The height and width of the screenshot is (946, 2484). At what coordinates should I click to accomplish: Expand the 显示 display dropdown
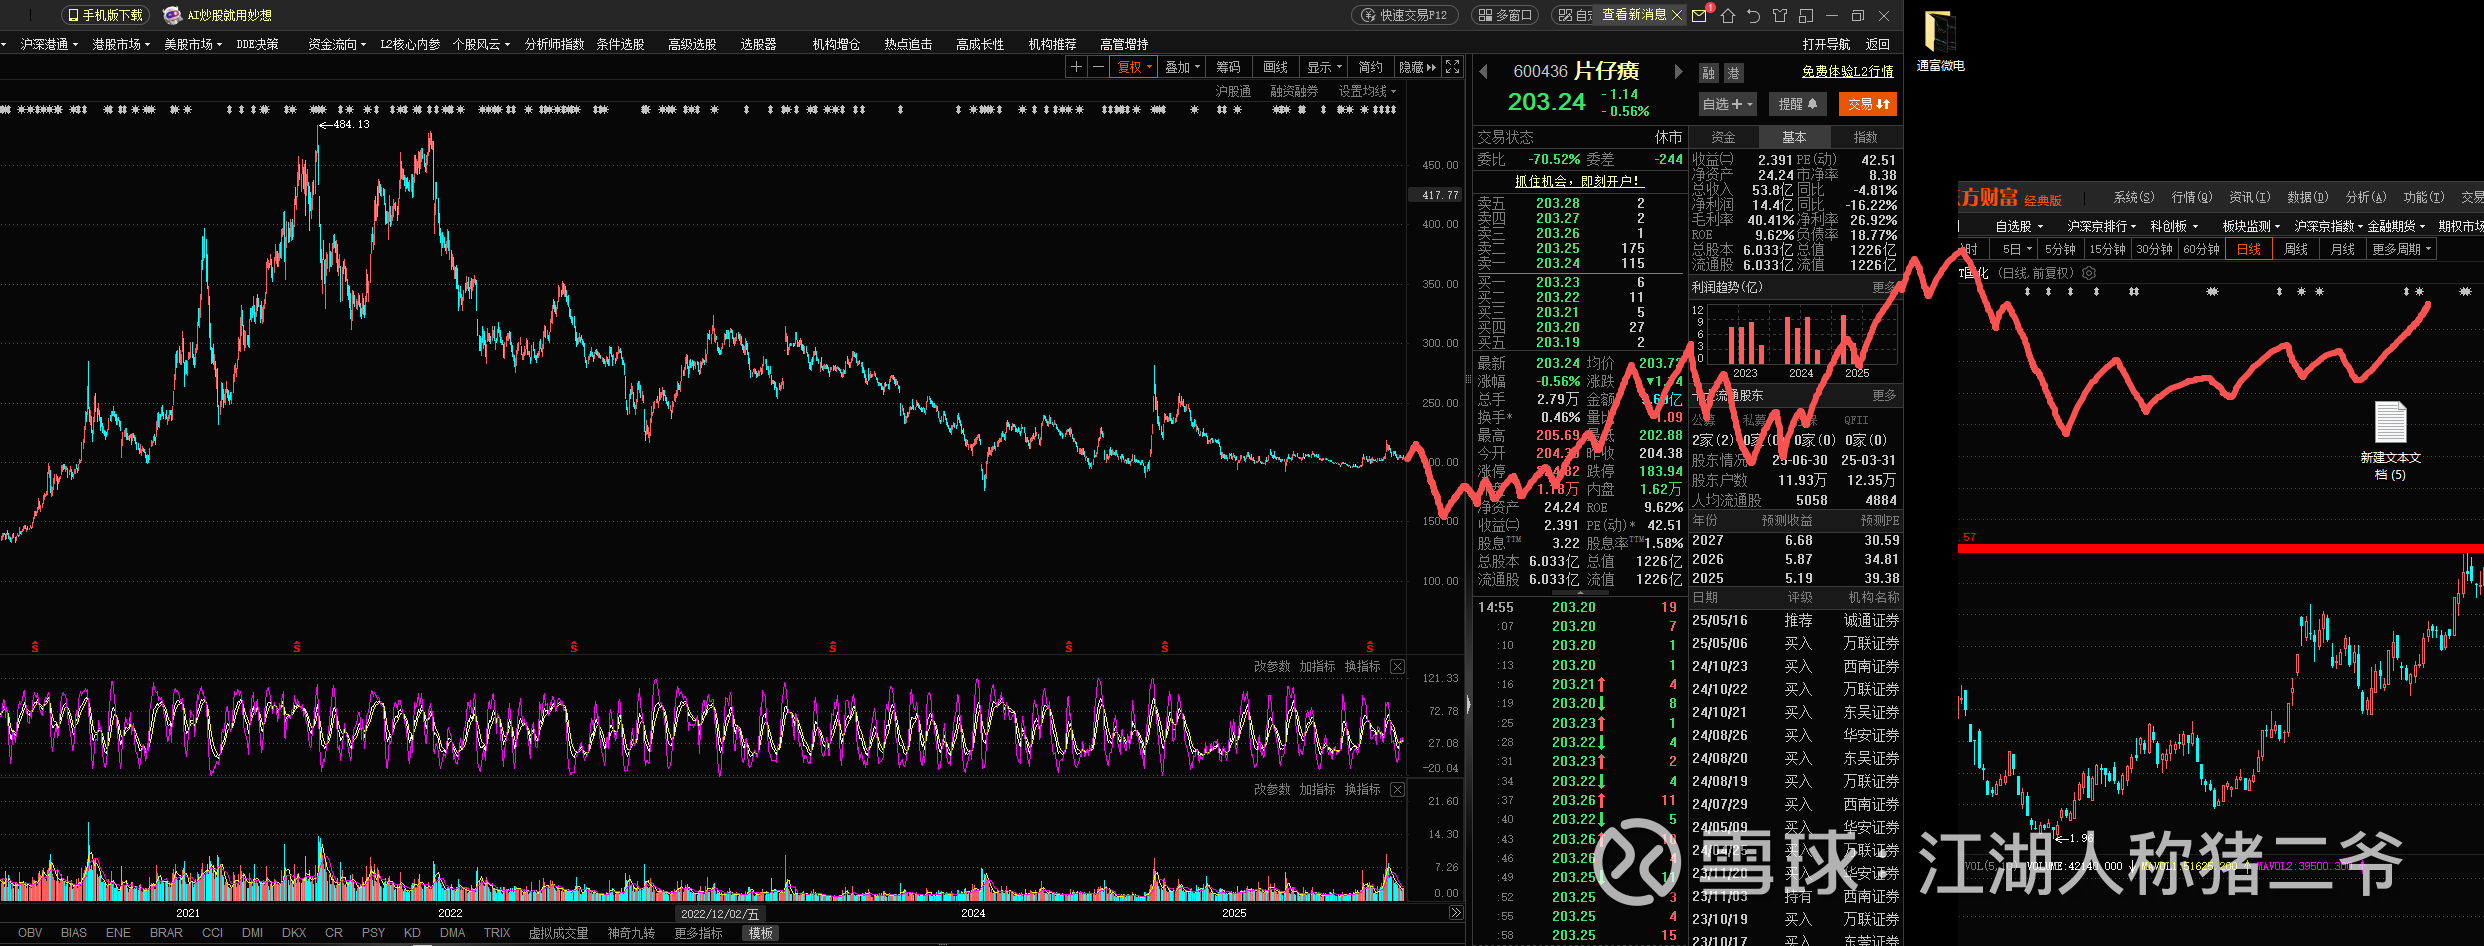point(1325,67)
